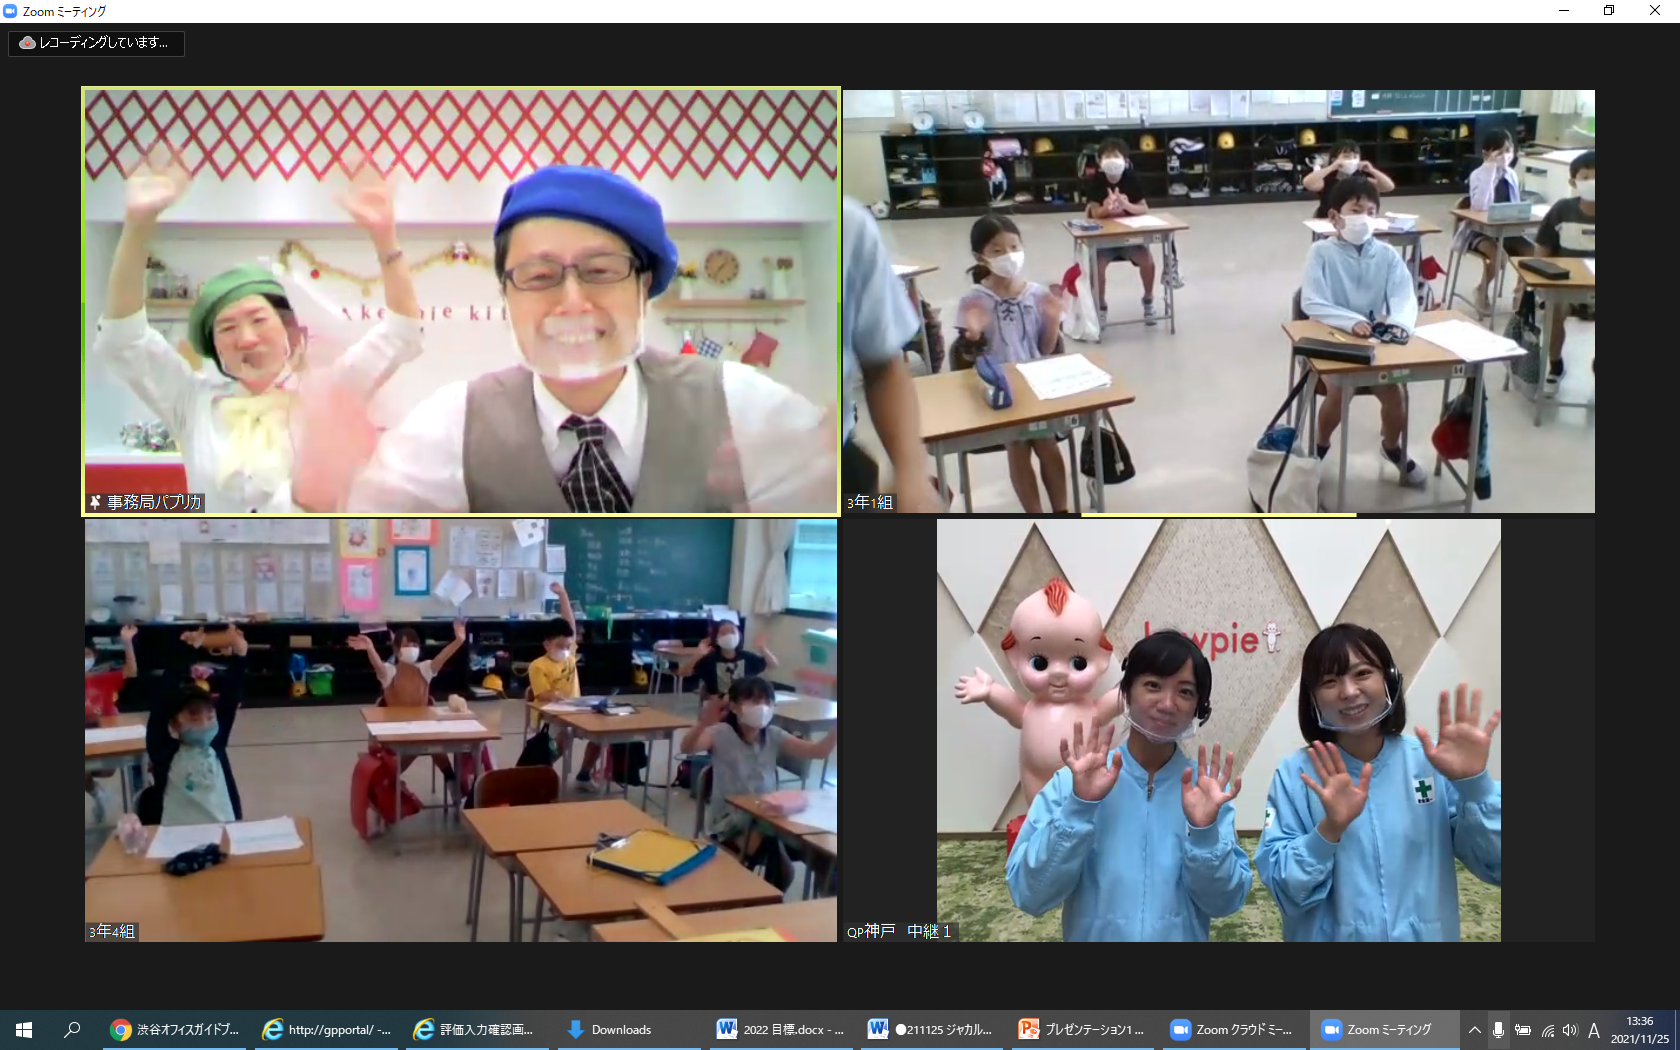Open the Downloads window from the taskbar

pos(627,1029)
